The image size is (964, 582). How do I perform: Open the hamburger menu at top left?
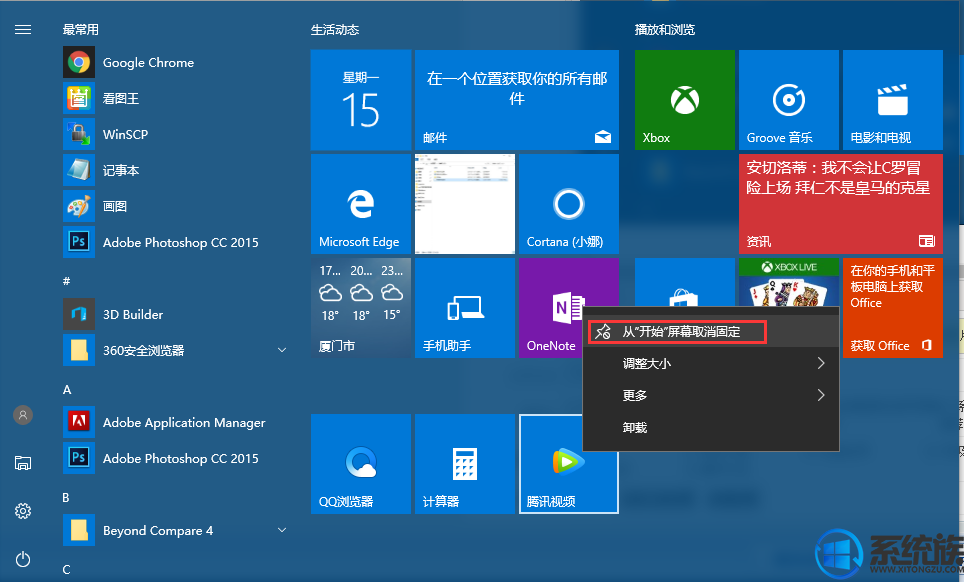pos(23,29)
